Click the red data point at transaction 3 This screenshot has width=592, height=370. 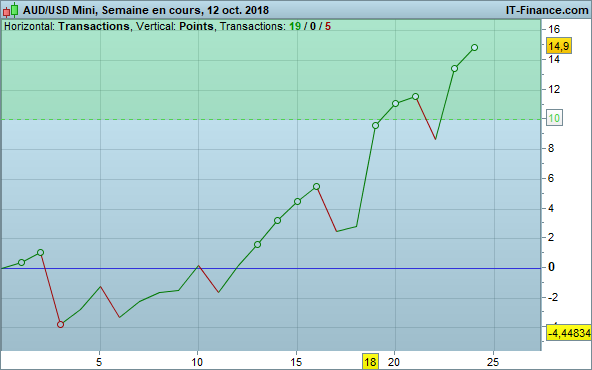tap(60, 324)
